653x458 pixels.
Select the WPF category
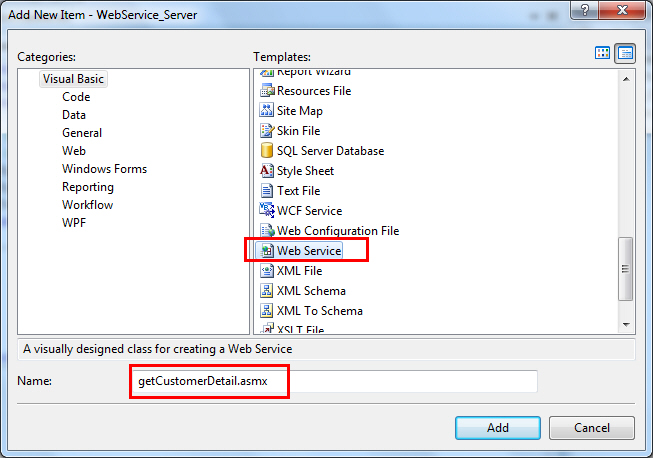pyautogui.click(x=74, y=222)
